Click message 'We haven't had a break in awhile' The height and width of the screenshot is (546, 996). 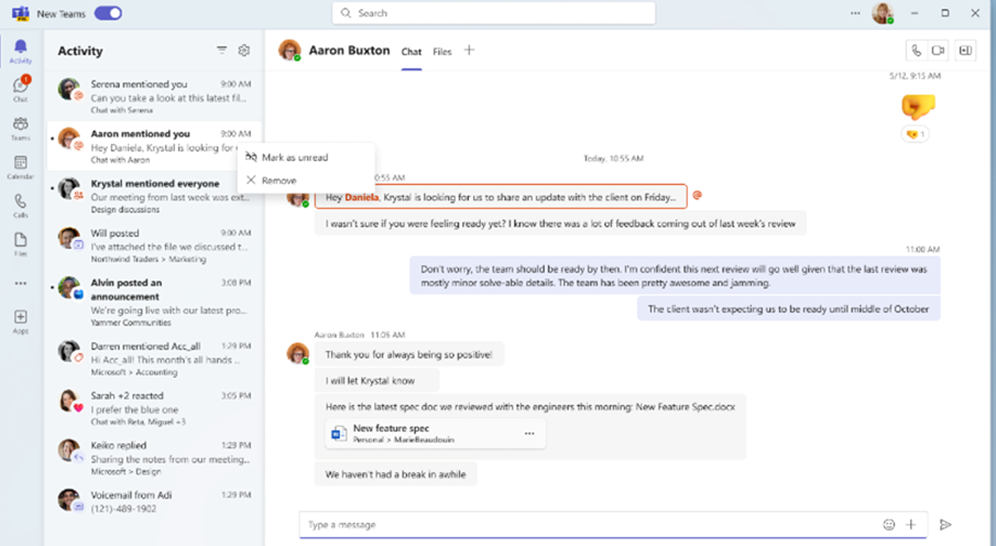tap(395, 474)
